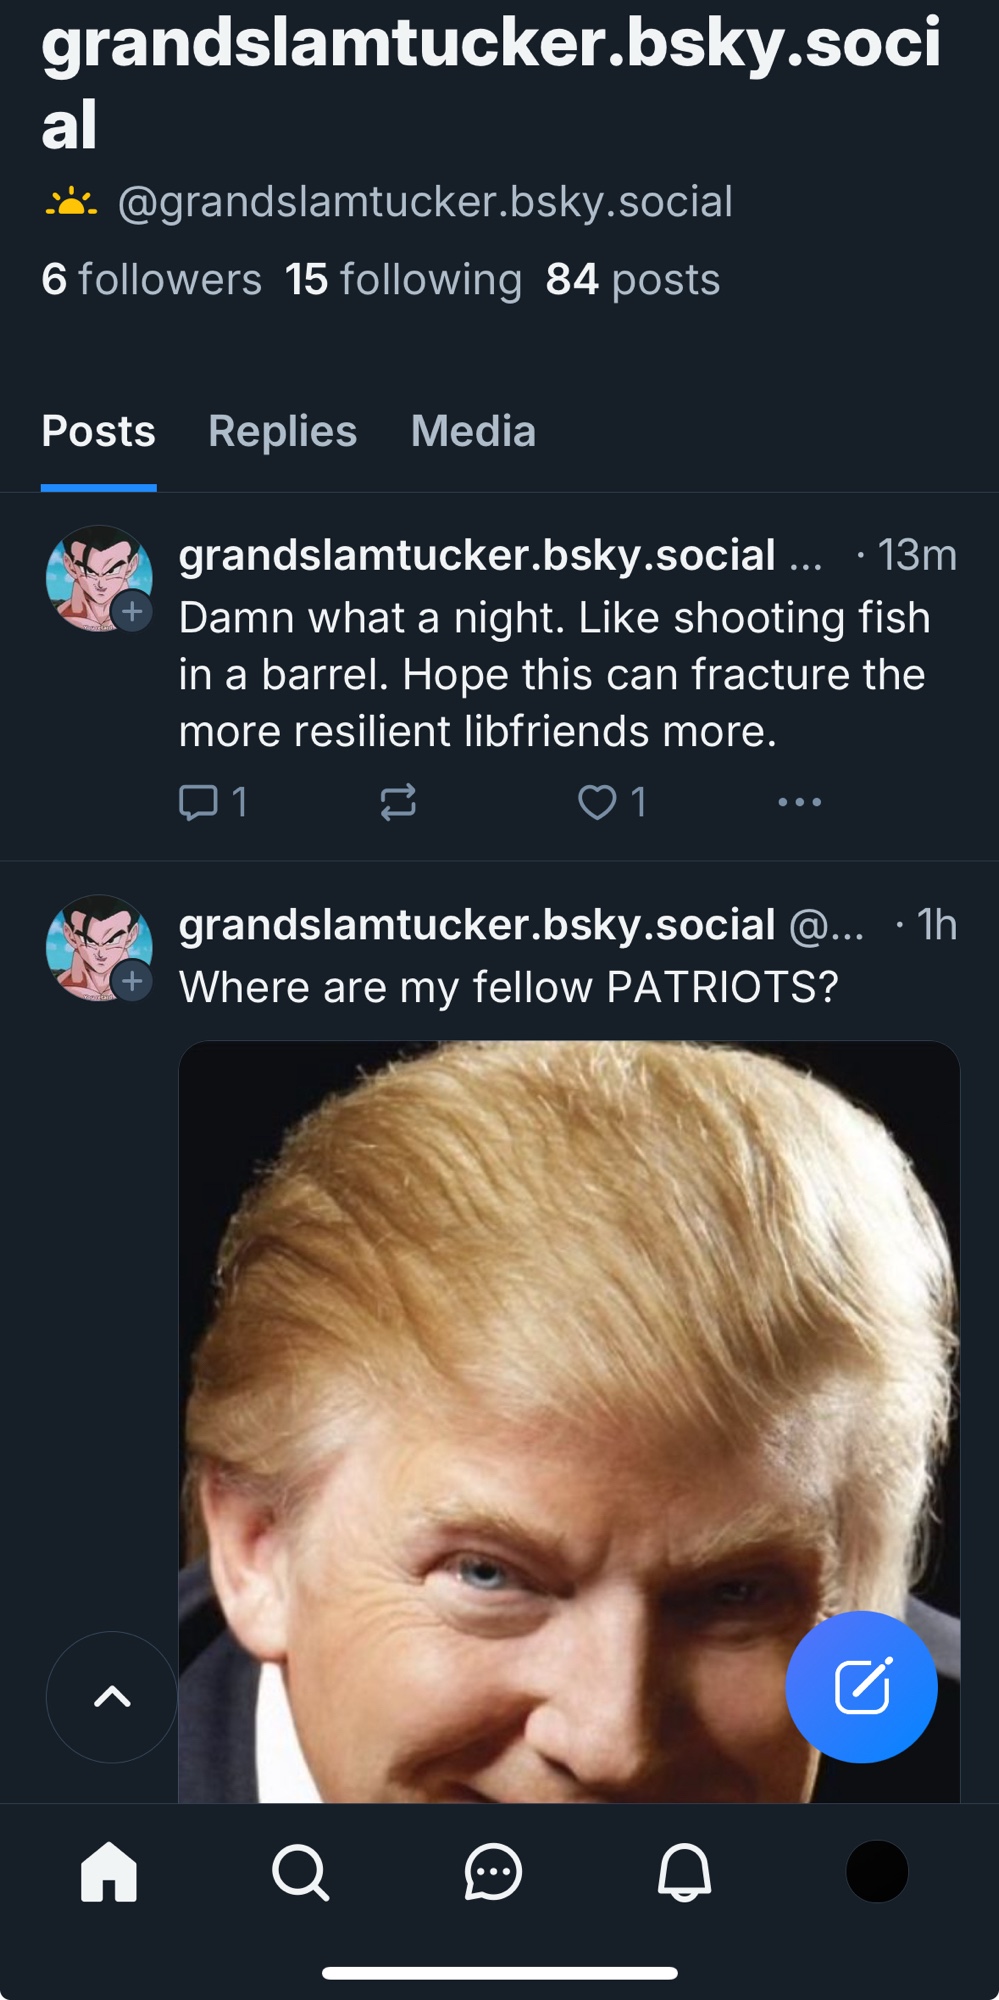Reply to the "Damn what a night" post
Image resolution: width=999 pixels, height=2000 pixels.
coord(199,802)
